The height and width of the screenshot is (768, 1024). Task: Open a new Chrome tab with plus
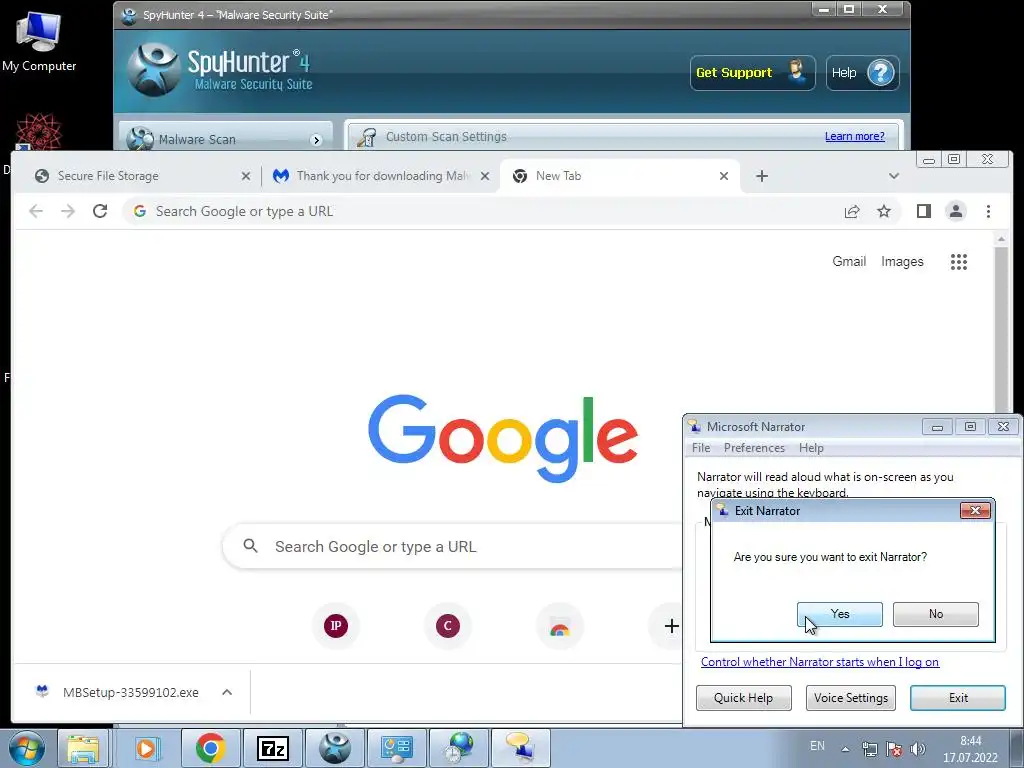761,176
